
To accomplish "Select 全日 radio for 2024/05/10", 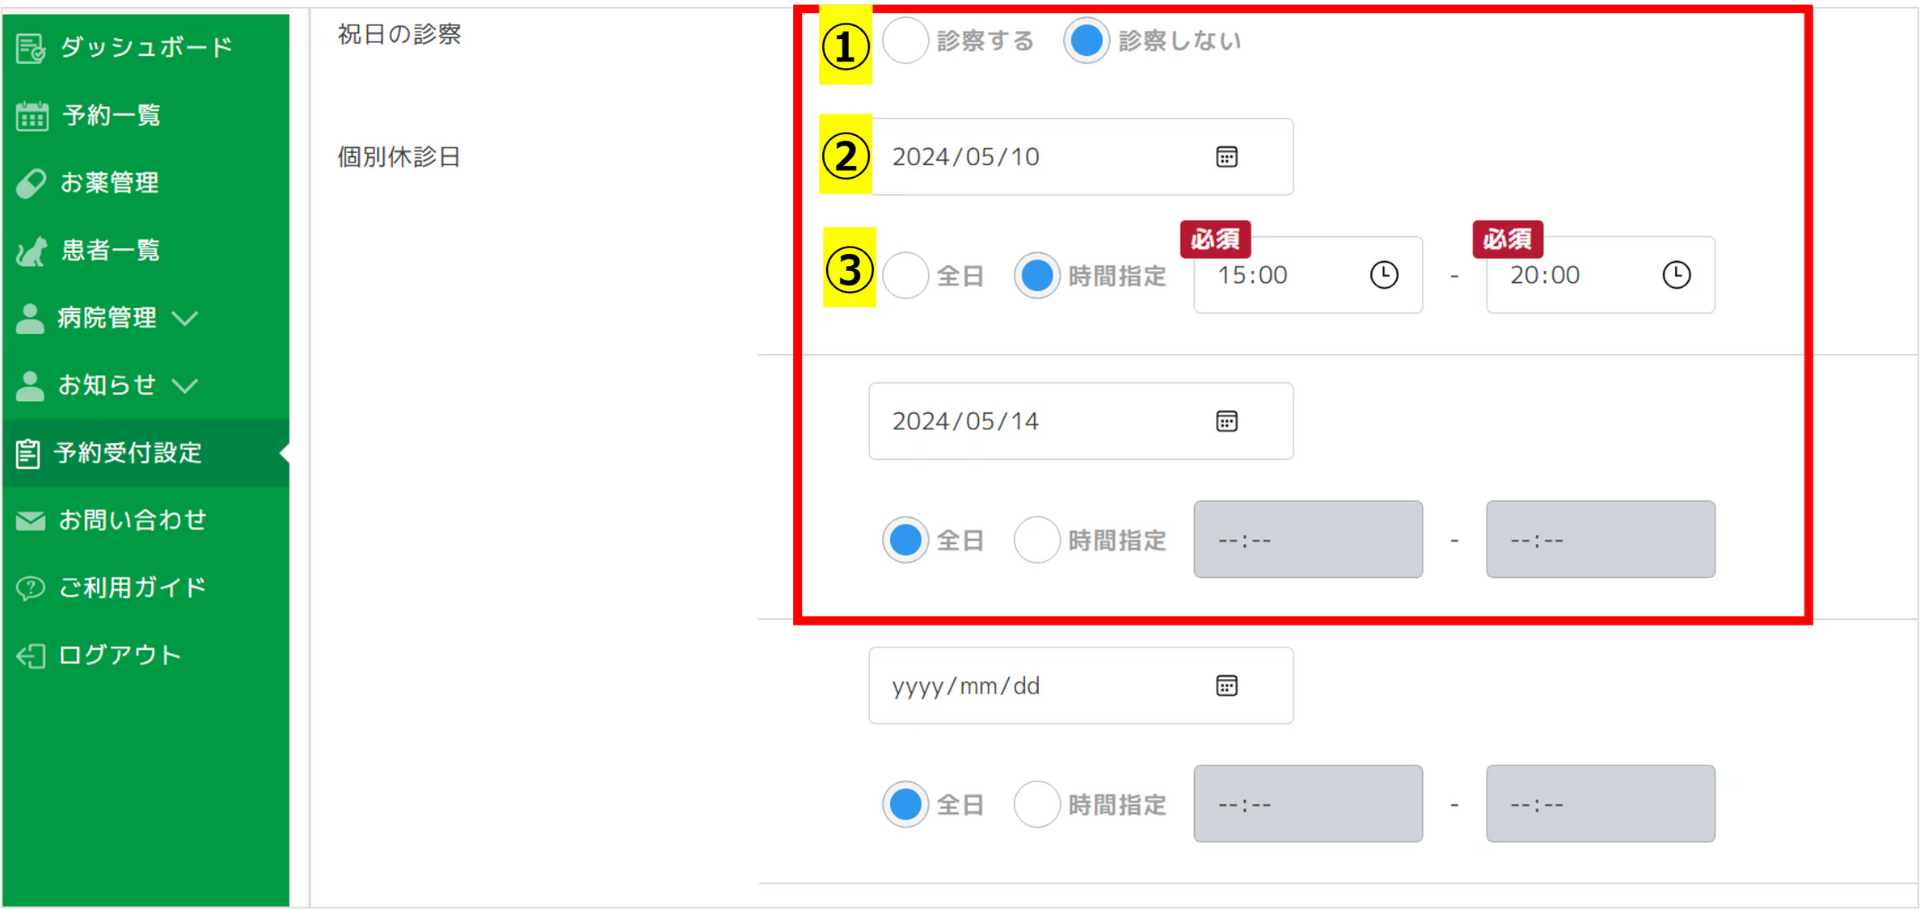I will coord(906,275).
